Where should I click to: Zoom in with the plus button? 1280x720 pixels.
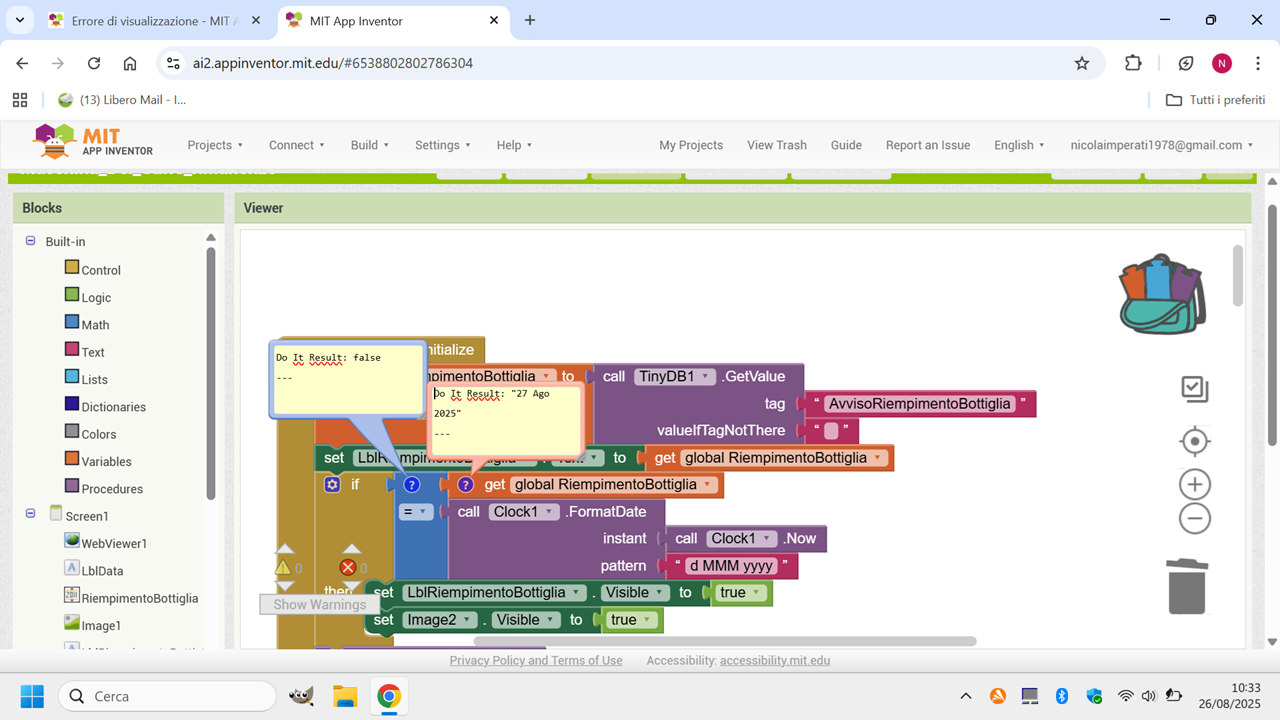point(1194,485)
